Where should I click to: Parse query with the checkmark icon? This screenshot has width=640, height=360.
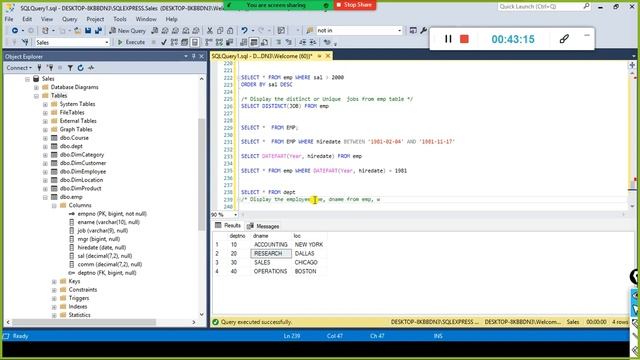point(164,42)
